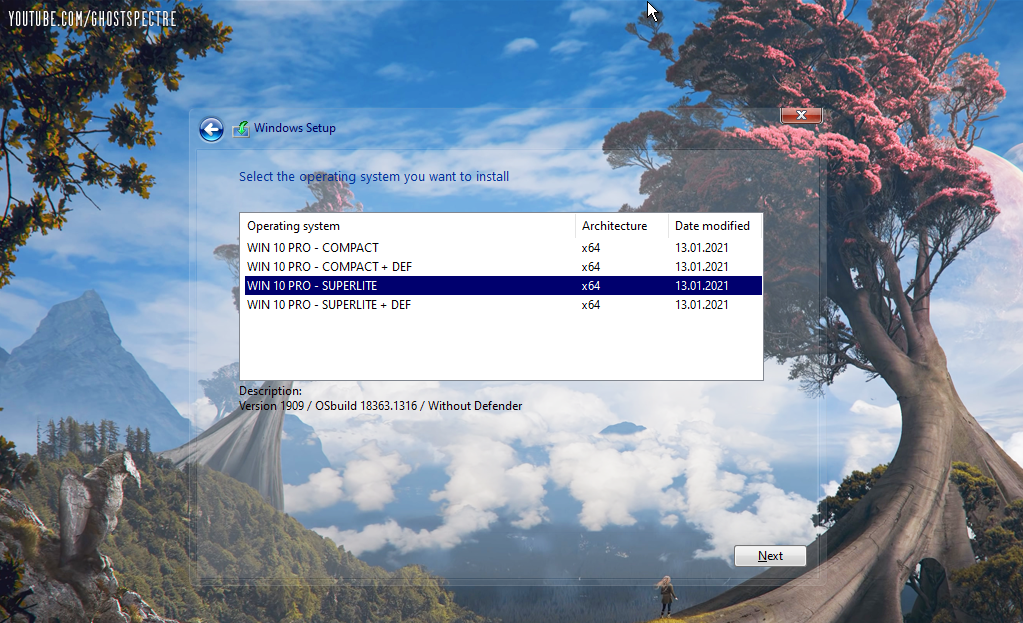Go back with the blue arrow button
The image size is (1023, 623).
coord(211,129)
